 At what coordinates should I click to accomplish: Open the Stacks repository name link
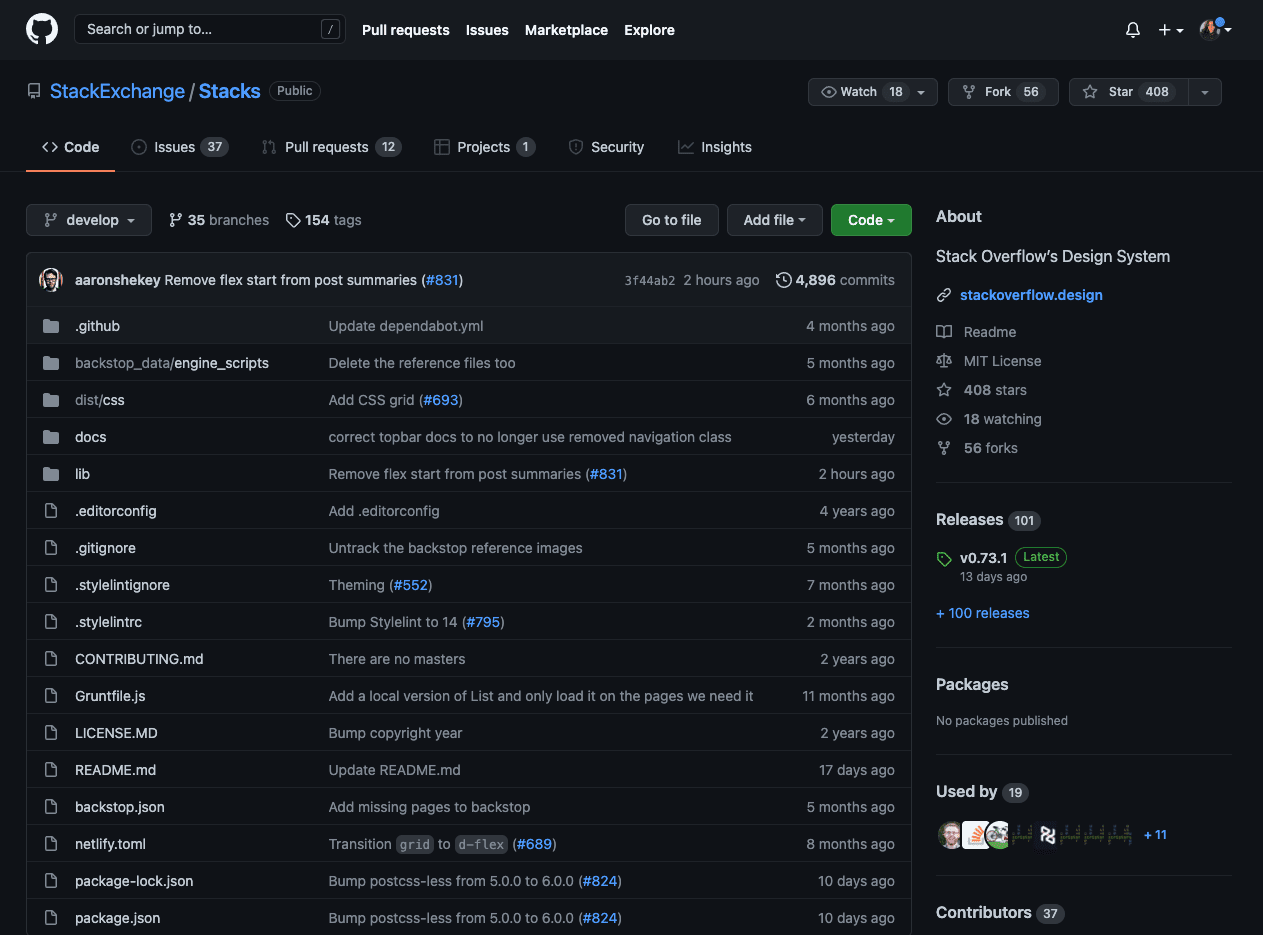229,91
